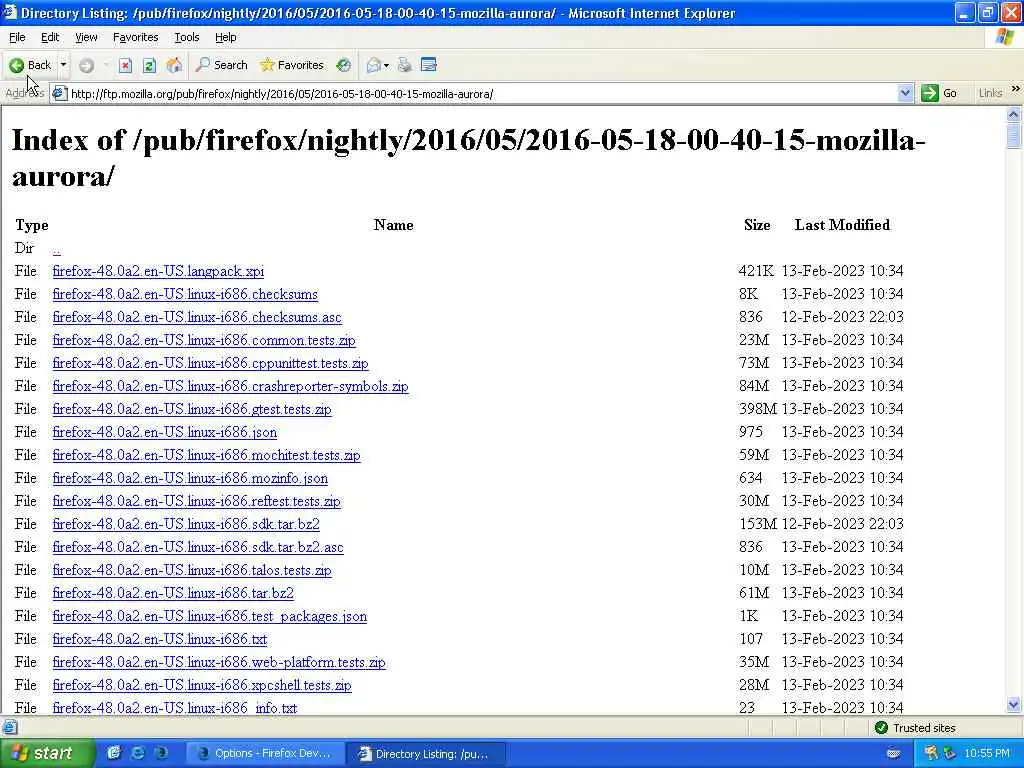Click the greyed Forward arrow button

click(86, 65)
